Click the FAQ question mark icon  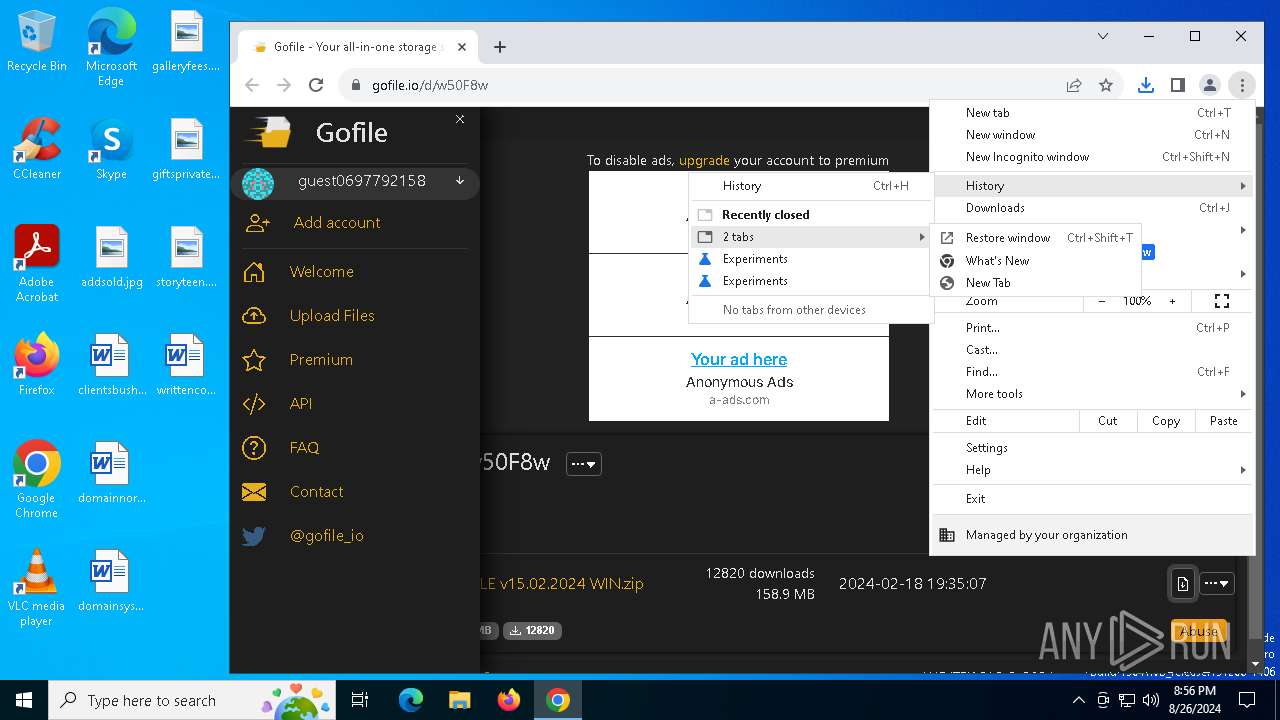[x=254, y=448]
